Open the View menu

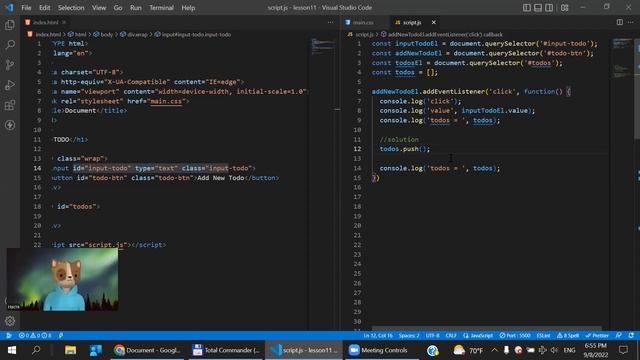pos(99,8)
